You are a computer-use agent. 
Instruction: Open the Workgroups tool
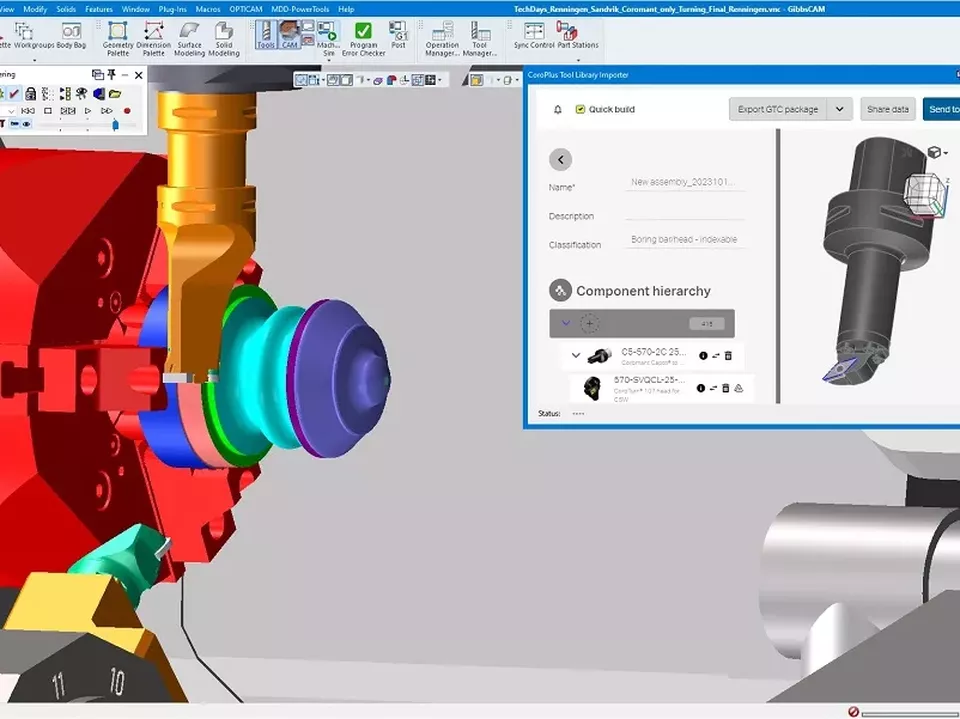click(x=34, y=36)
